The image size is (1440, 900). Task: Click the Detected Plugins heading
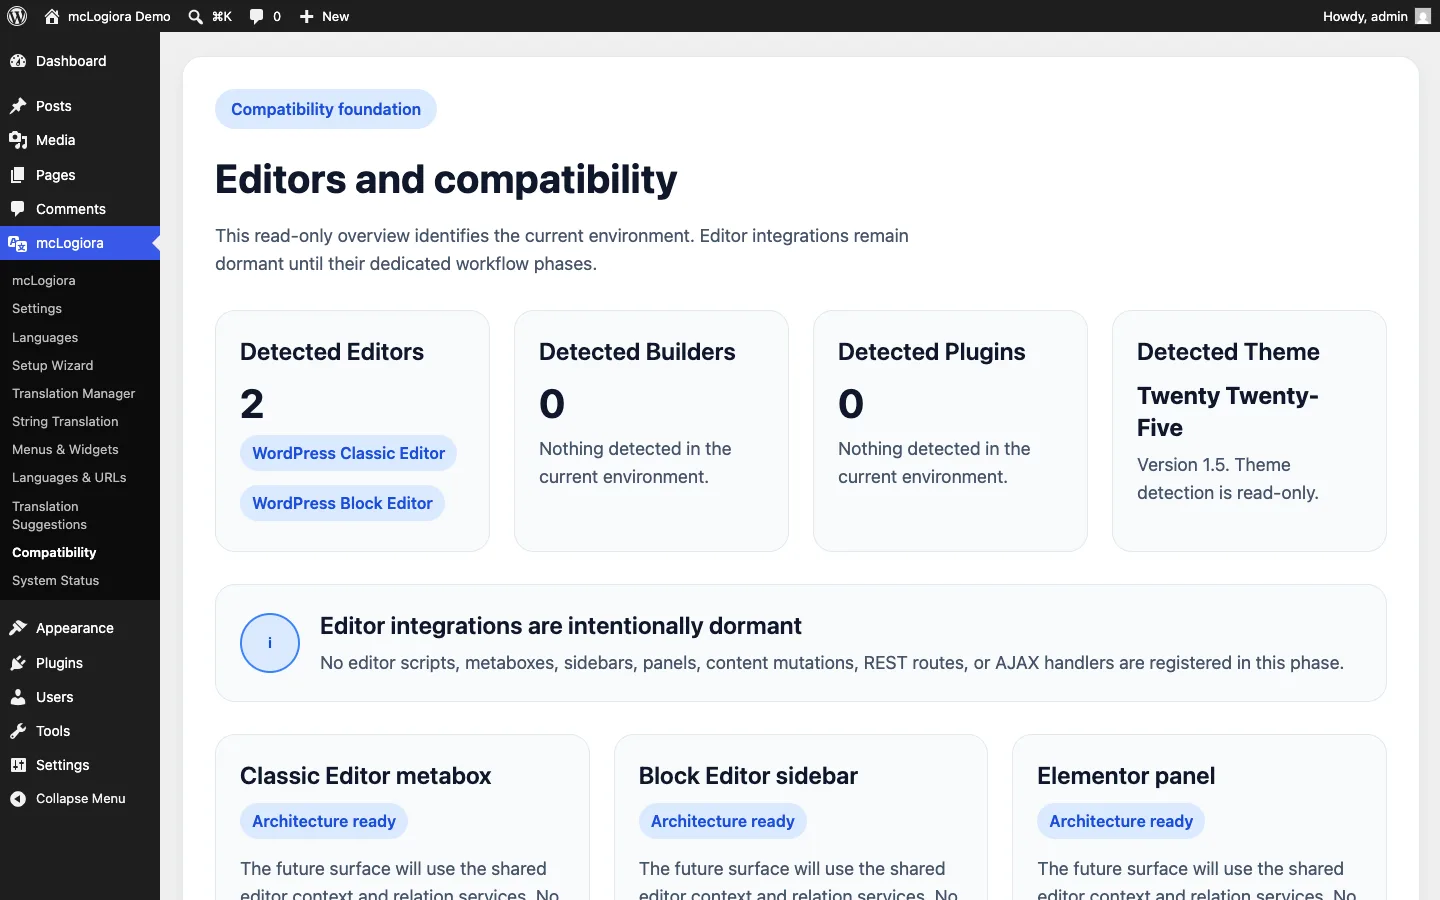click(932, 352)
